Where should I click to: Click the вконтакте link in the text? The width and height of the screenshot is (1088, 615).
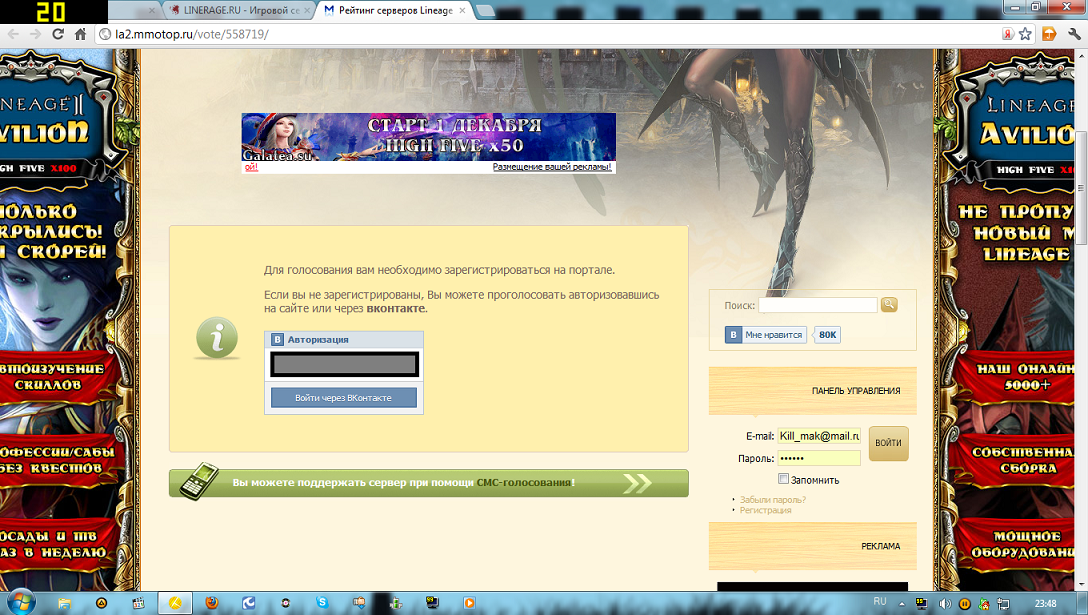click(396, 308)
